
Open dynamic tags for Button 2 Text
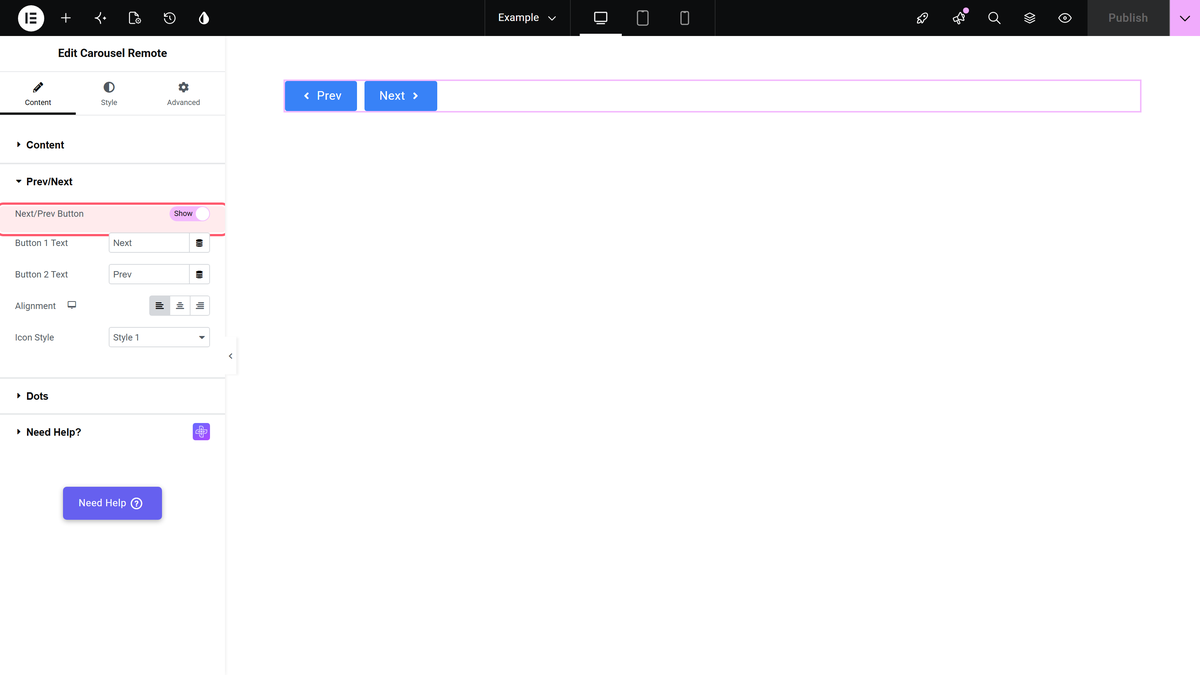pos(199,274)
